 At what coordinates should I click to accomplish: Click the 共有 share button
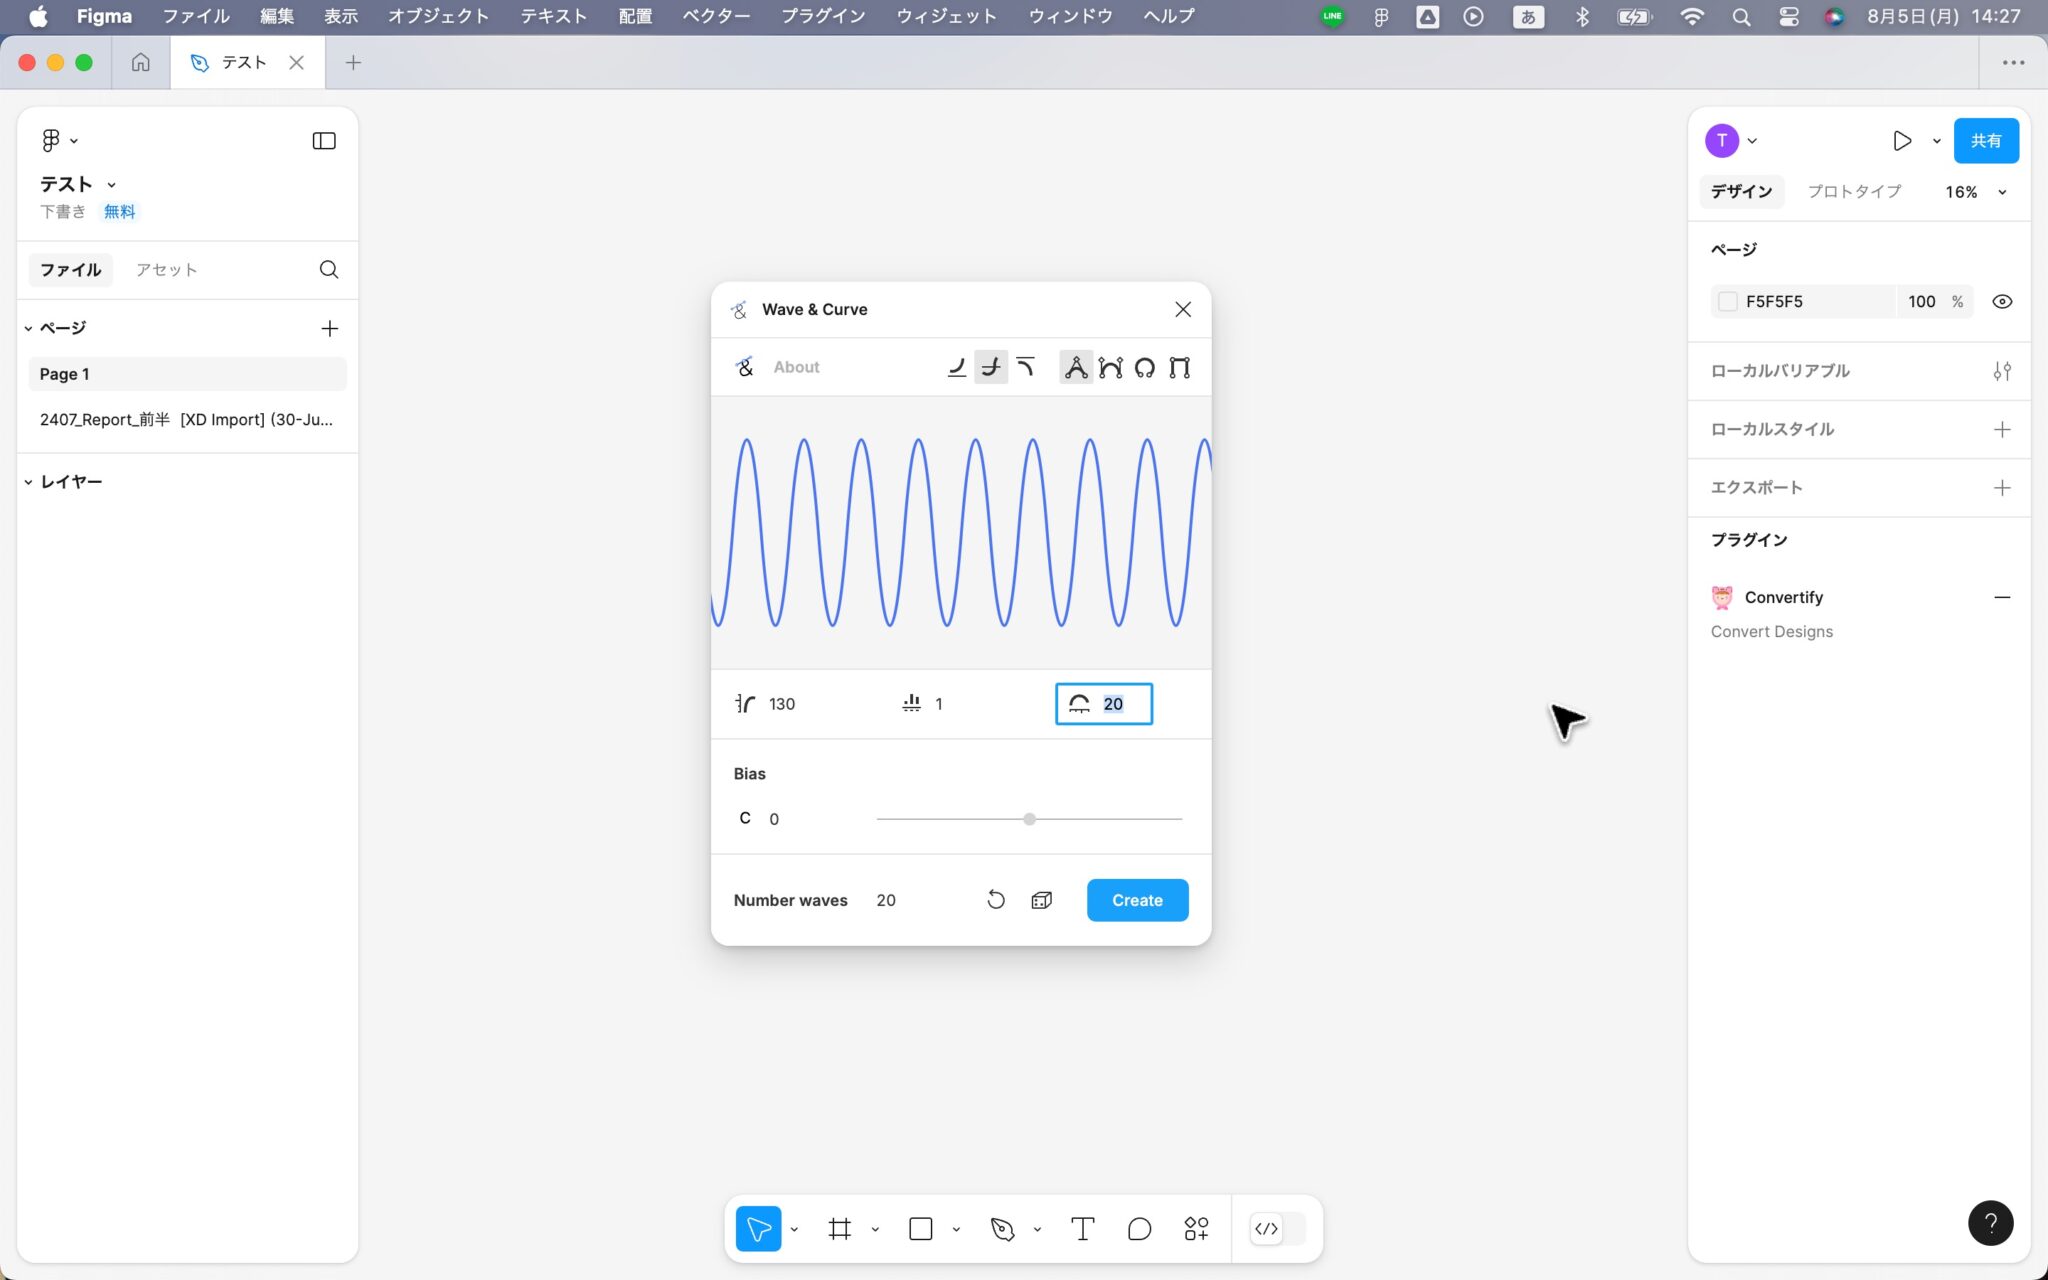pyautogui.click(x=1985, y=141)
